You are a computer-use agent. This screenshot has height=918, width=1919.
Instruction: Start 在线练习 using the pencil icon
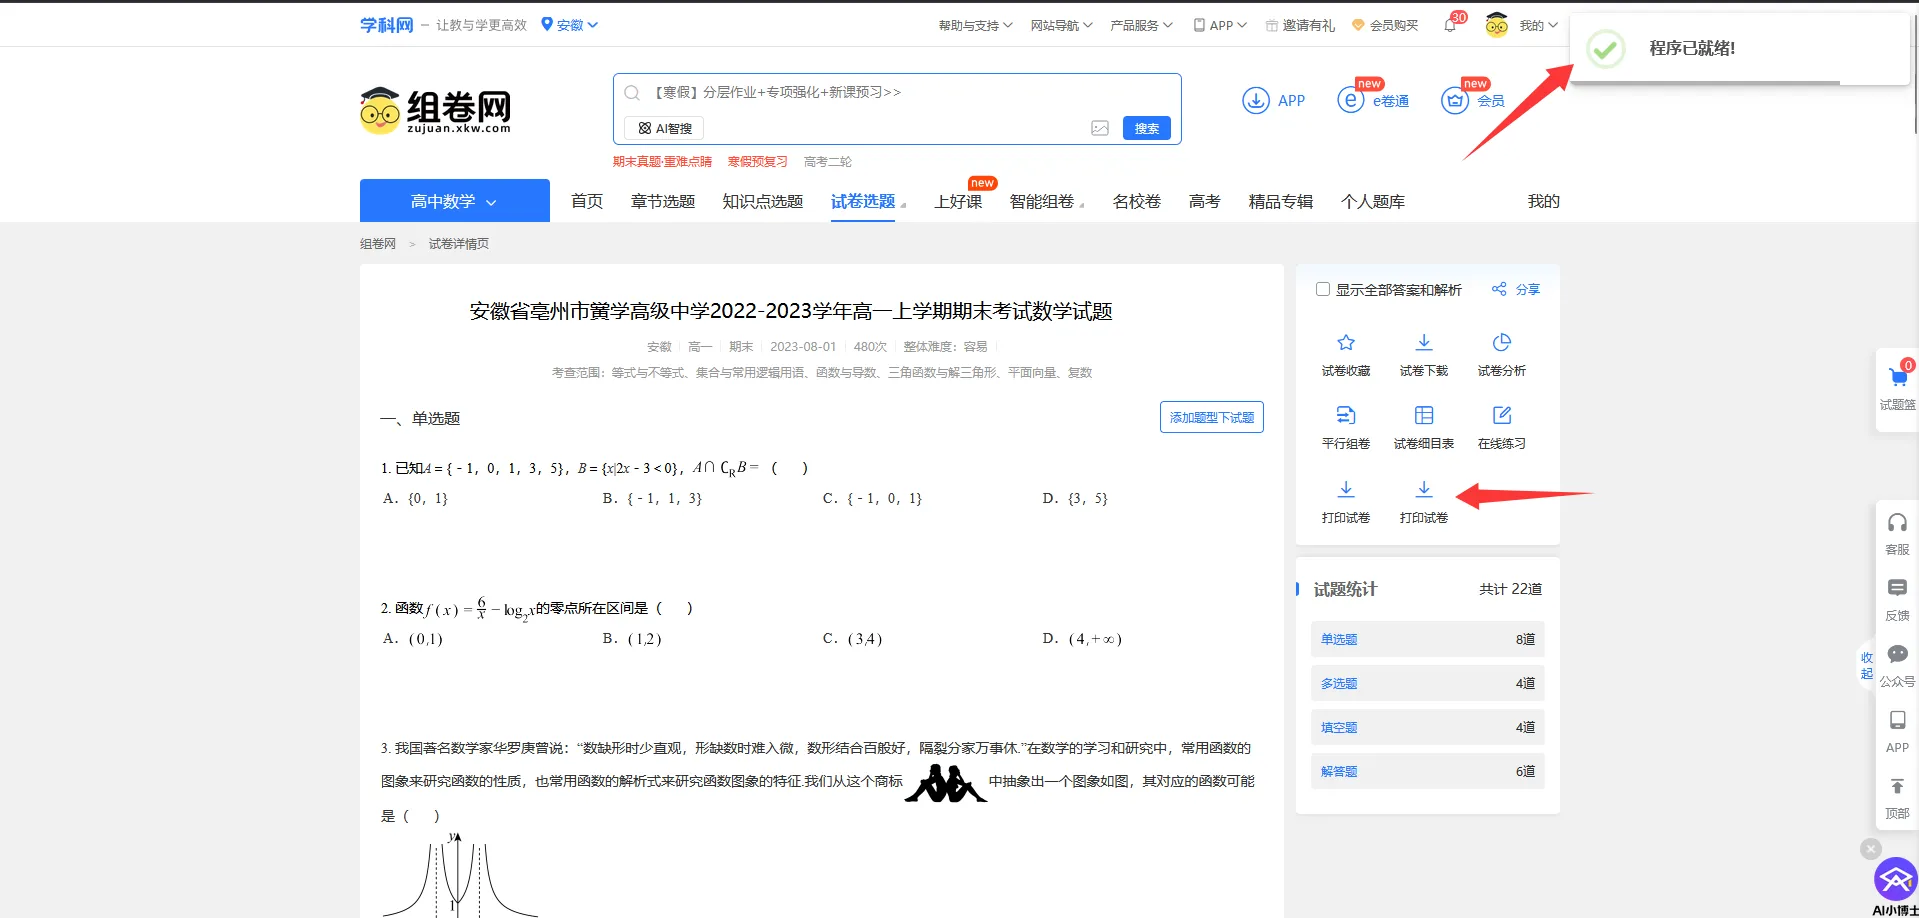point(1501,416)
